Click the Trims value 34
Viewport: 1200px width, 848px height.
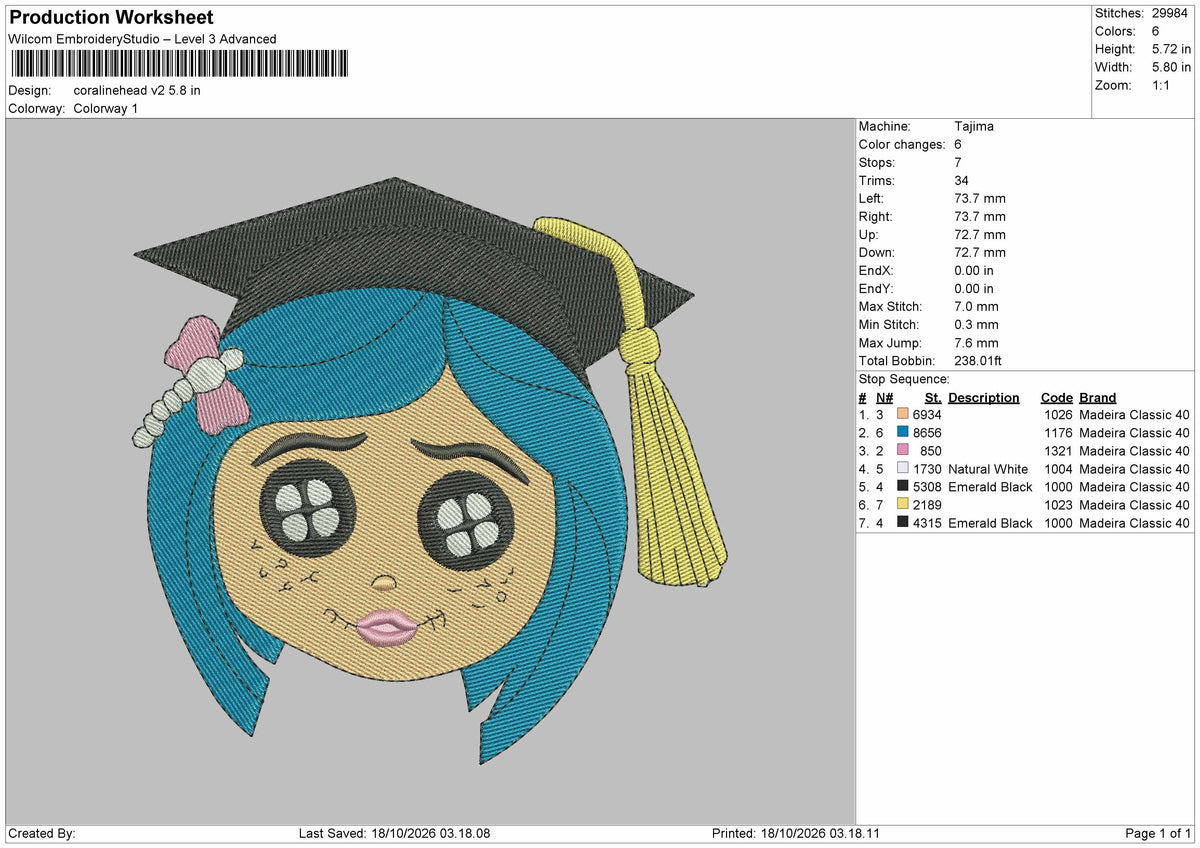962,181
